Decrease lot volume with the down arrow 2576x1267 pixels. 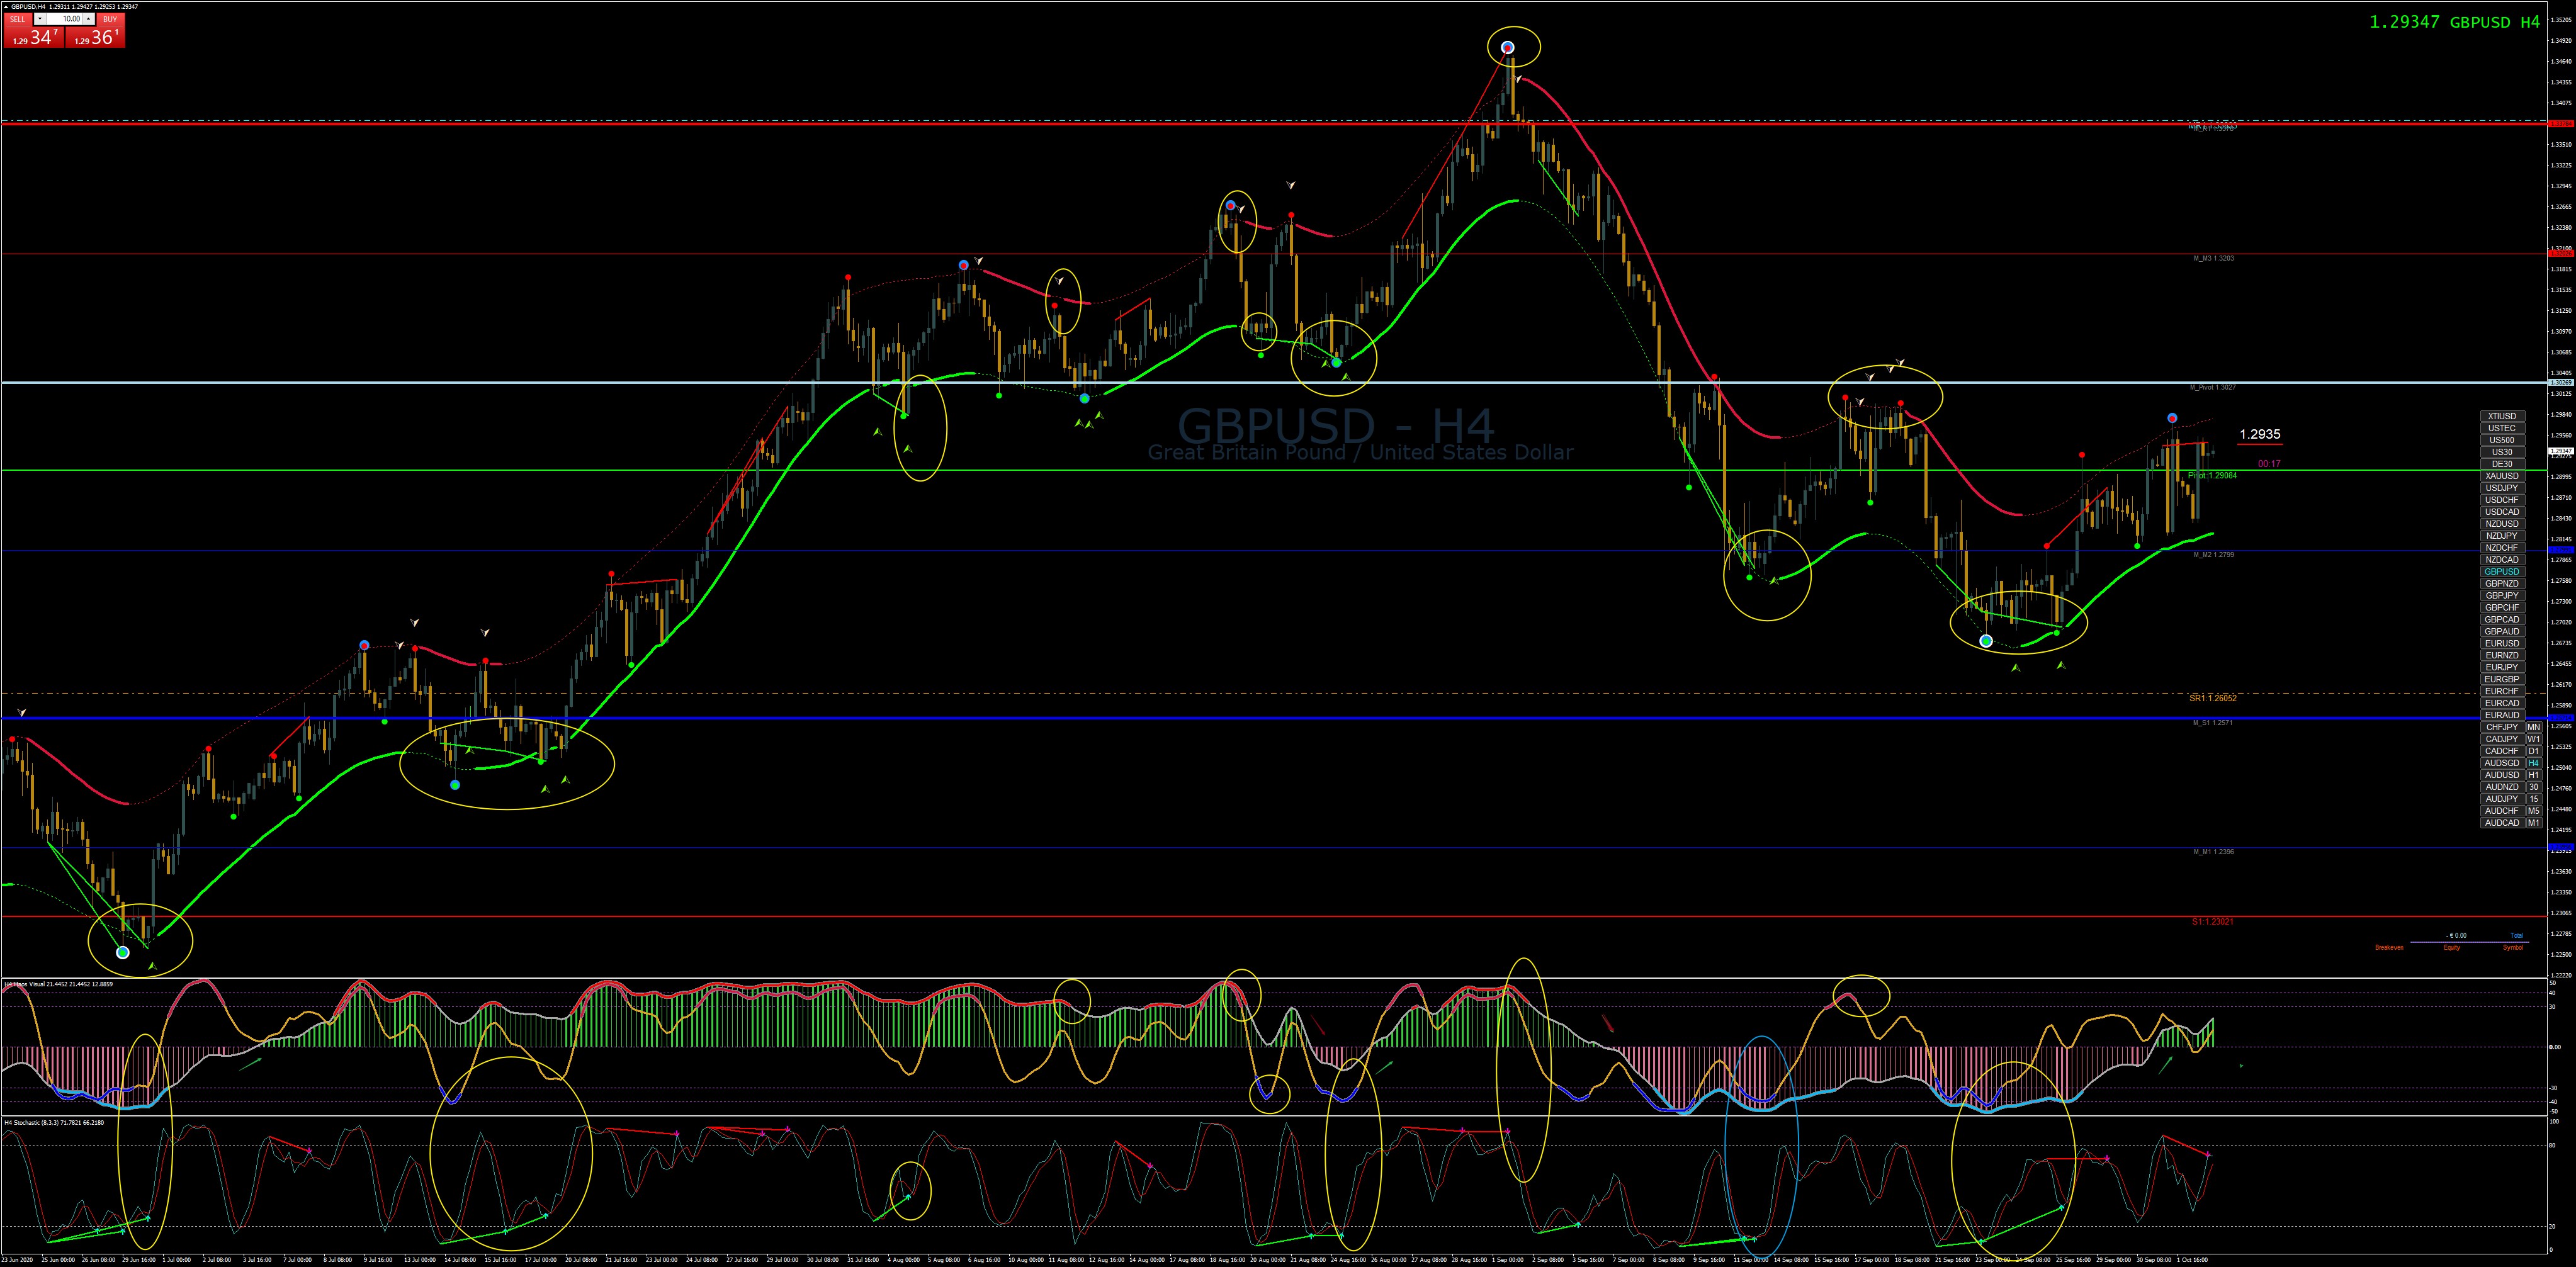(x=40, y=19)
